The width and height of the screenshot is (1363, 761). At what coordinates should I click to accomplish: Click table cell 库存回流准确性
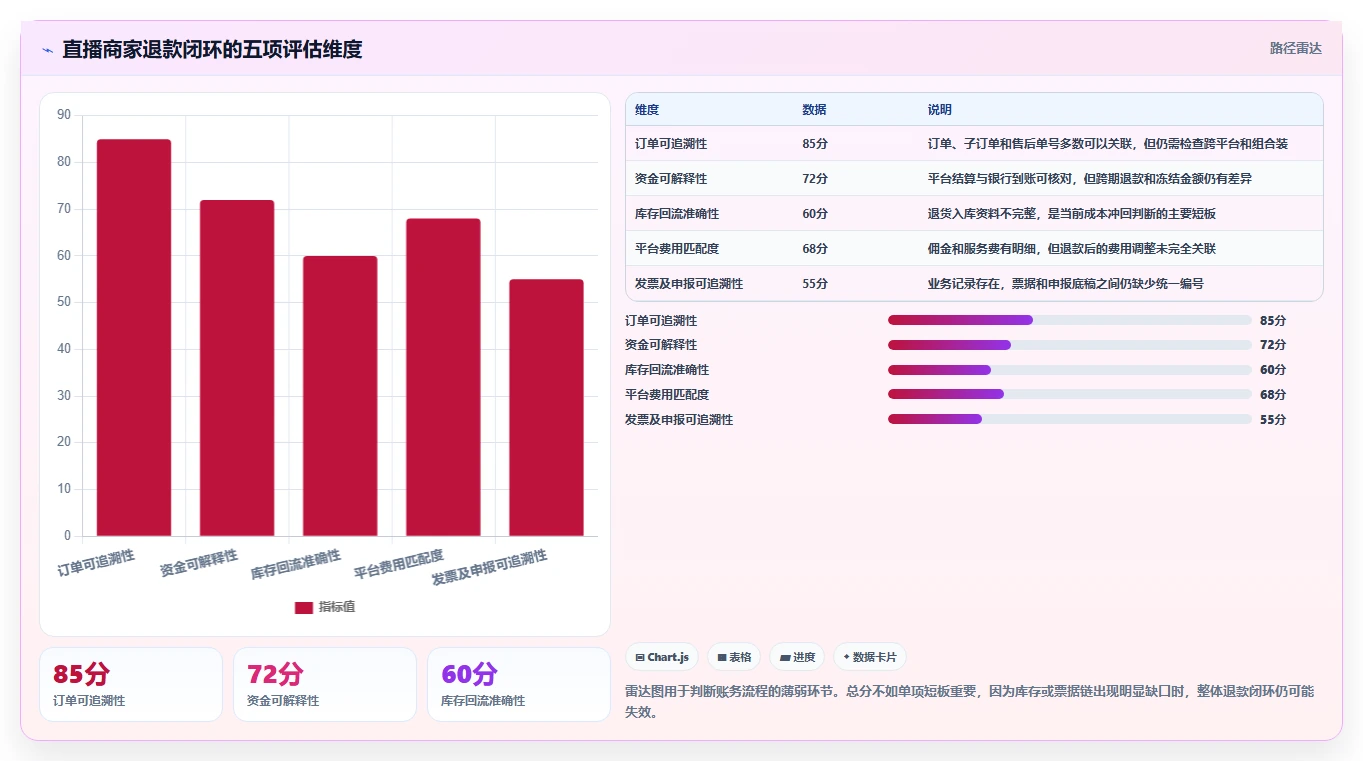pos(677,214)
